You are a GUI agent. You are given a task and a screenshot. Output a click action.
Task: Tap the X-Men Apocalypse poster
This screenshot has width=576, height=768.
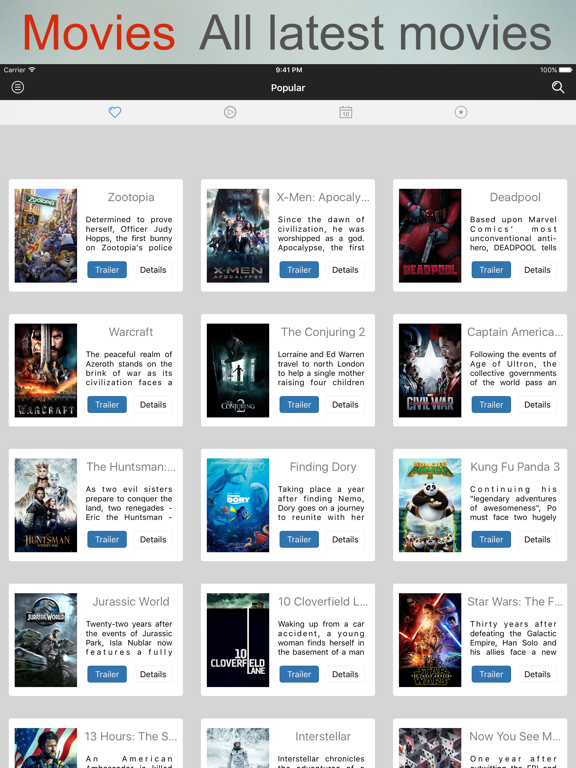238,236
